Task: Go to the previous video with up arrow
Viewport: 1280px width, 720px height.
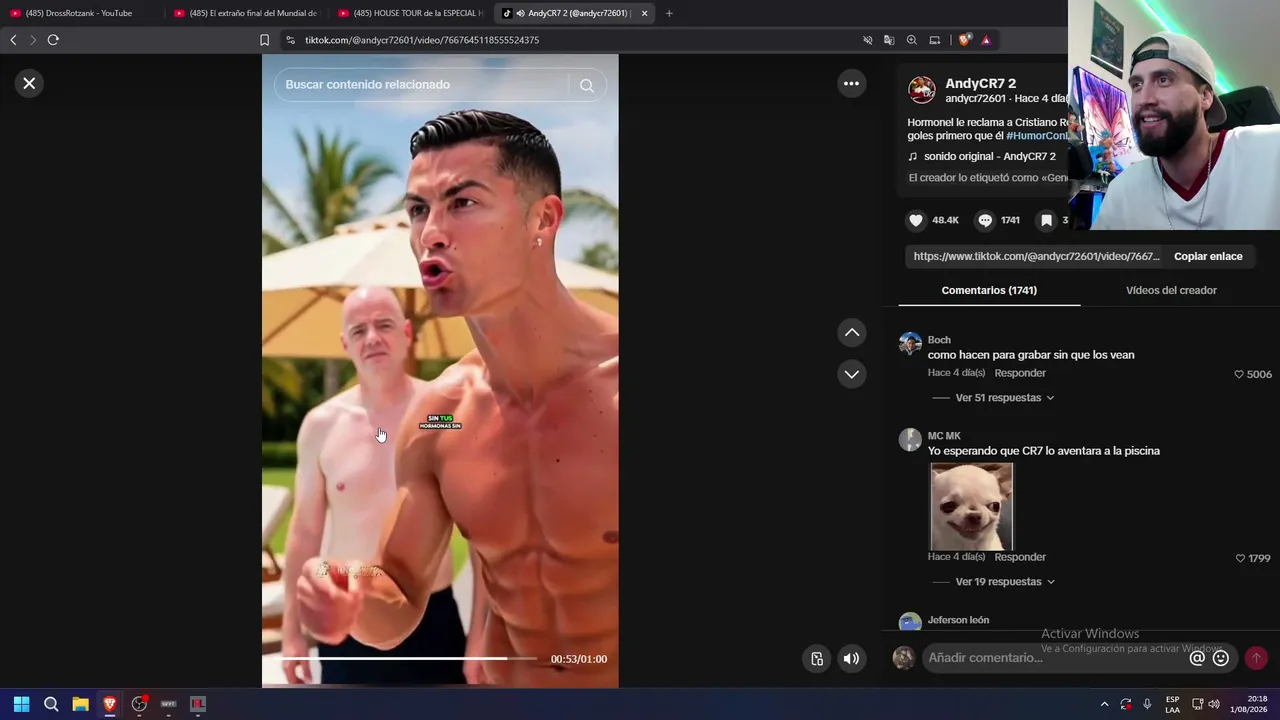Action: [851, 332]
